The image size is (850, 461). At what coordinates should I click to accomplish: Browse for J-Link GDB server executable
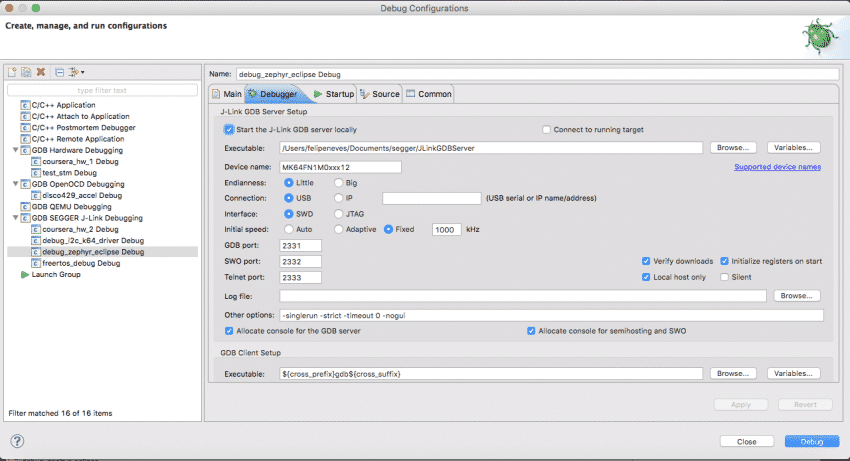point(733,148)
